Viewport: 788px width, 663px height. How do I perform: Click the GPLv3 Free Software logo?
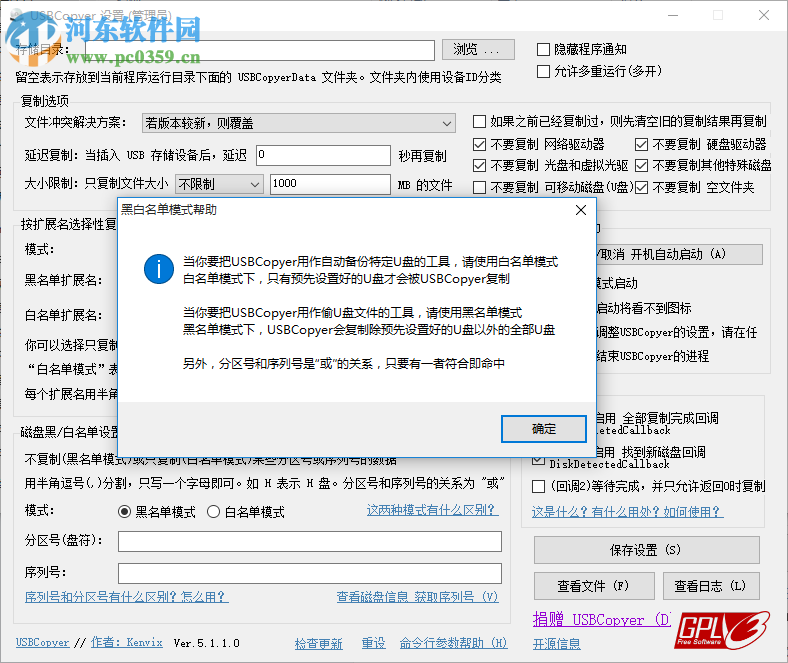click(722, 630)
